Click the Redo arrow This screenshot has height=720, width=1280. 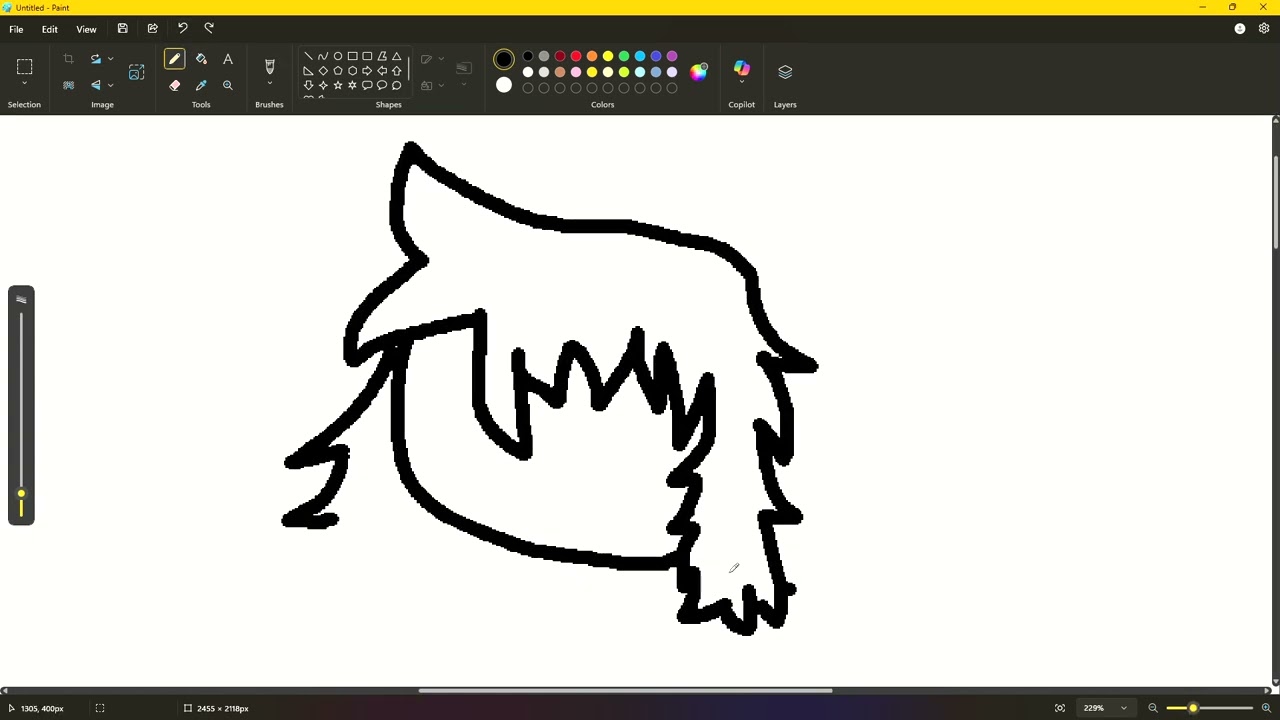point(210,29)
